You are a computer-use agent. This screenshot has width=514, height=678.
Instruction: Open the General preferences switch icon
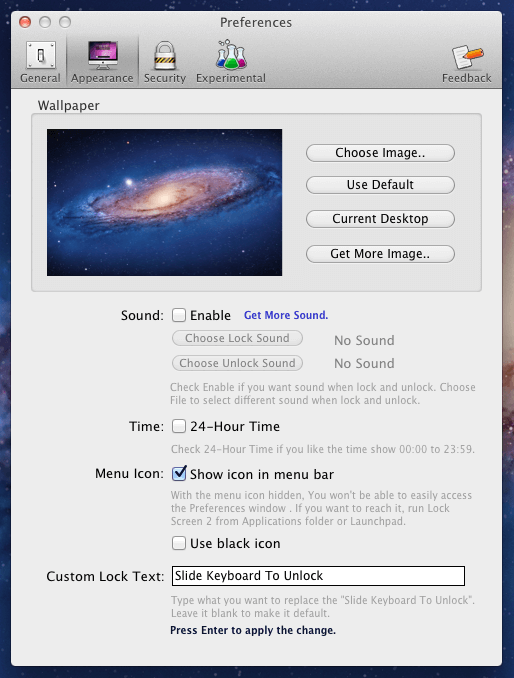[x=41, y=55]
